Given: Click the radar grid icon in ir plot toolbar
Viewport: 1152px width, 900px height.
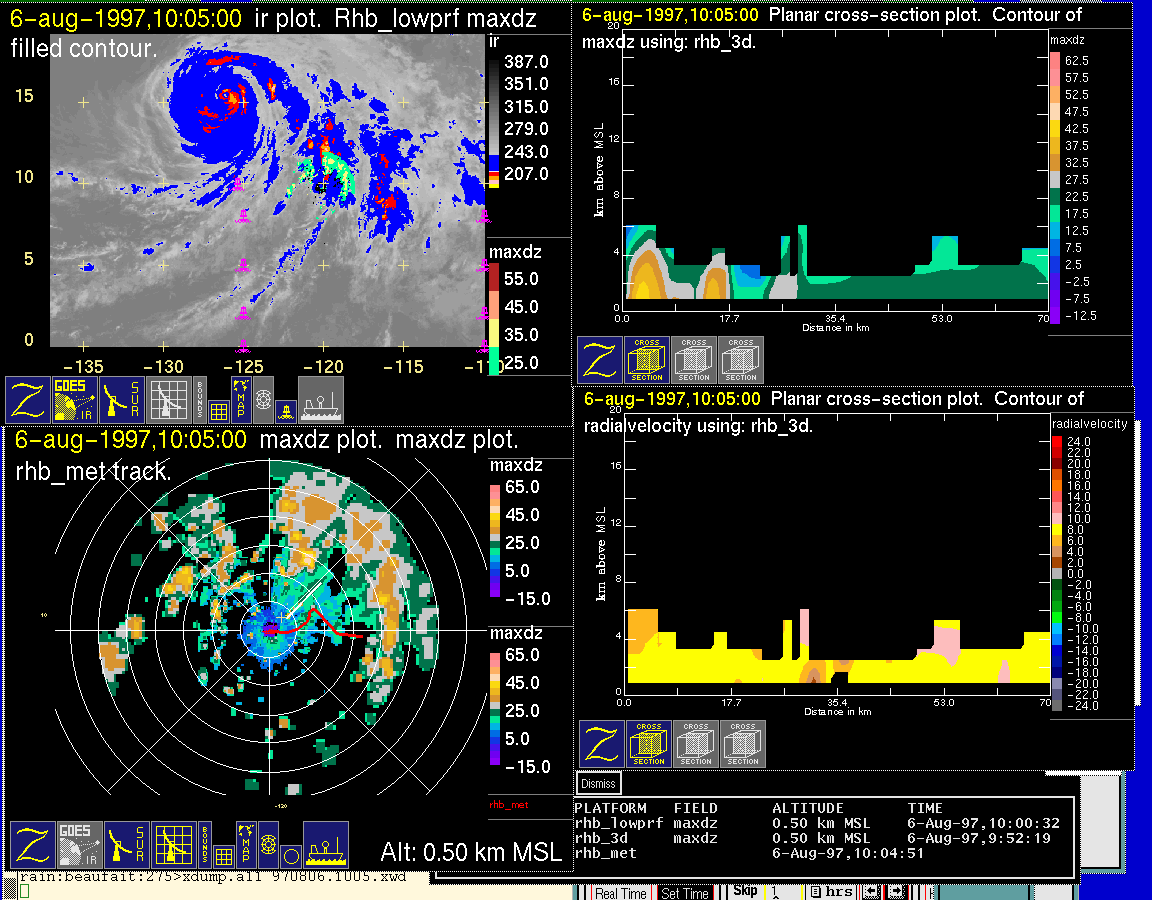Looking at the screenshot, I should point(168,399).
